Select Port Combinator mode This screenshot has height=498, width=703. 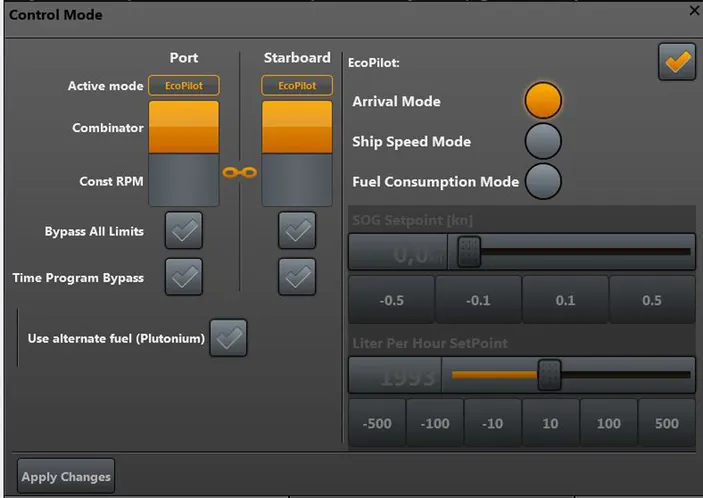(184, 127)
